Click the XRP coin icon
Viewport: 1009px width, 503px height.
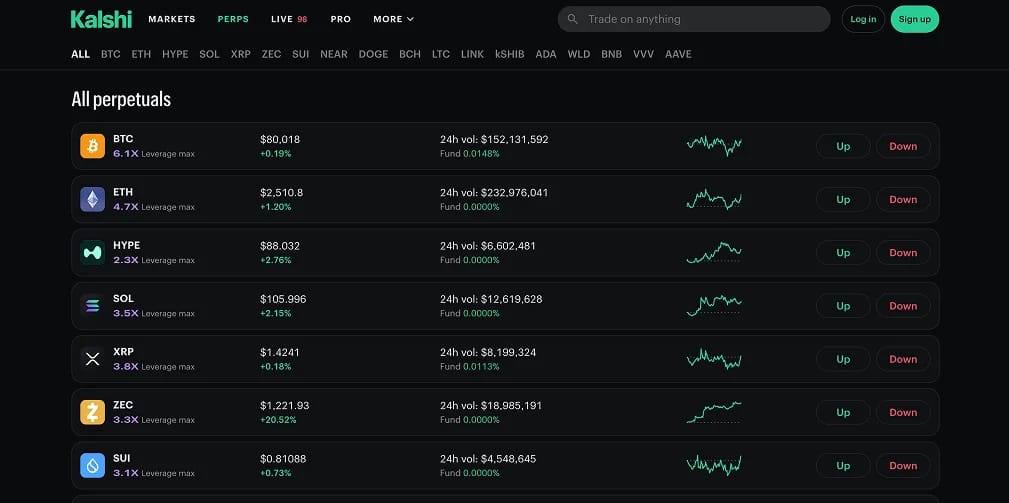[x=93, y=359]
